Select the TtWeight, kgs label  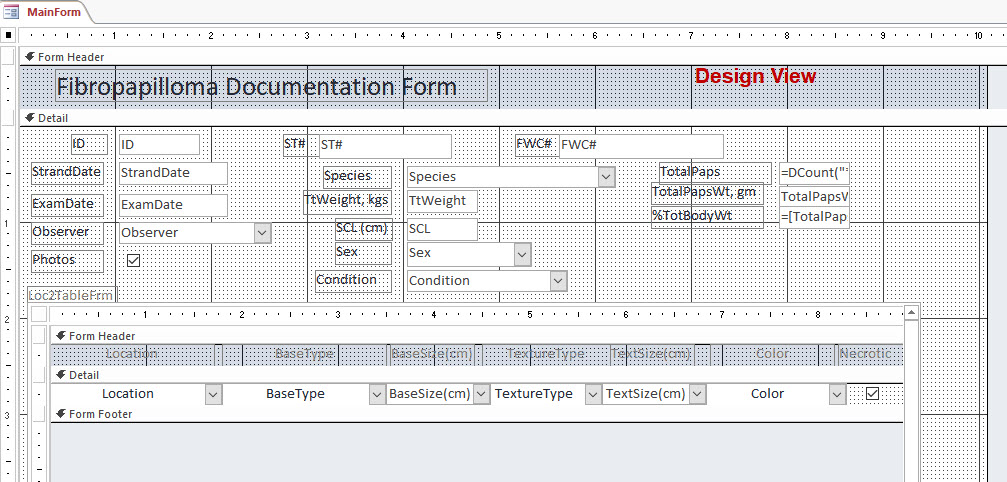point(347,202)
